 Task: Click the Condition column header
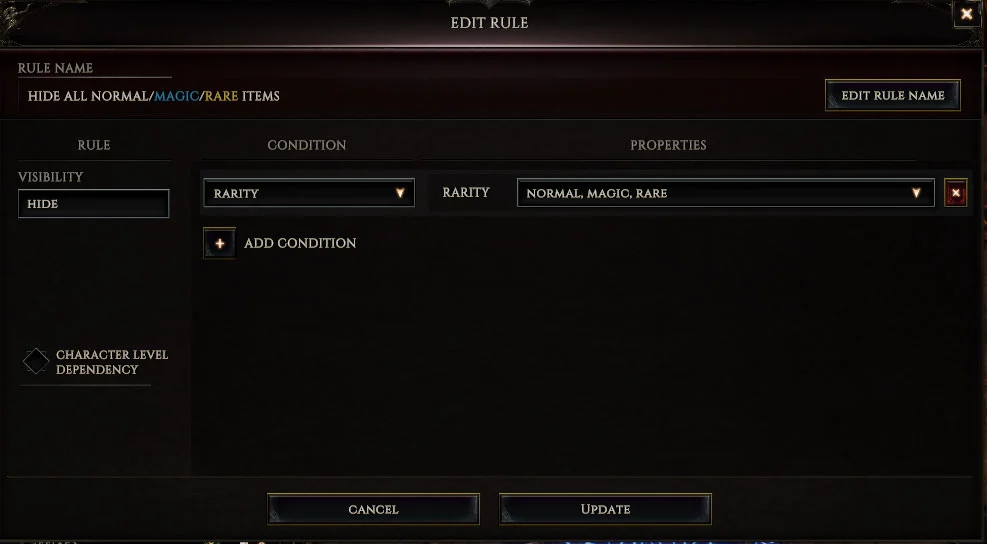[x=307, y=145]
